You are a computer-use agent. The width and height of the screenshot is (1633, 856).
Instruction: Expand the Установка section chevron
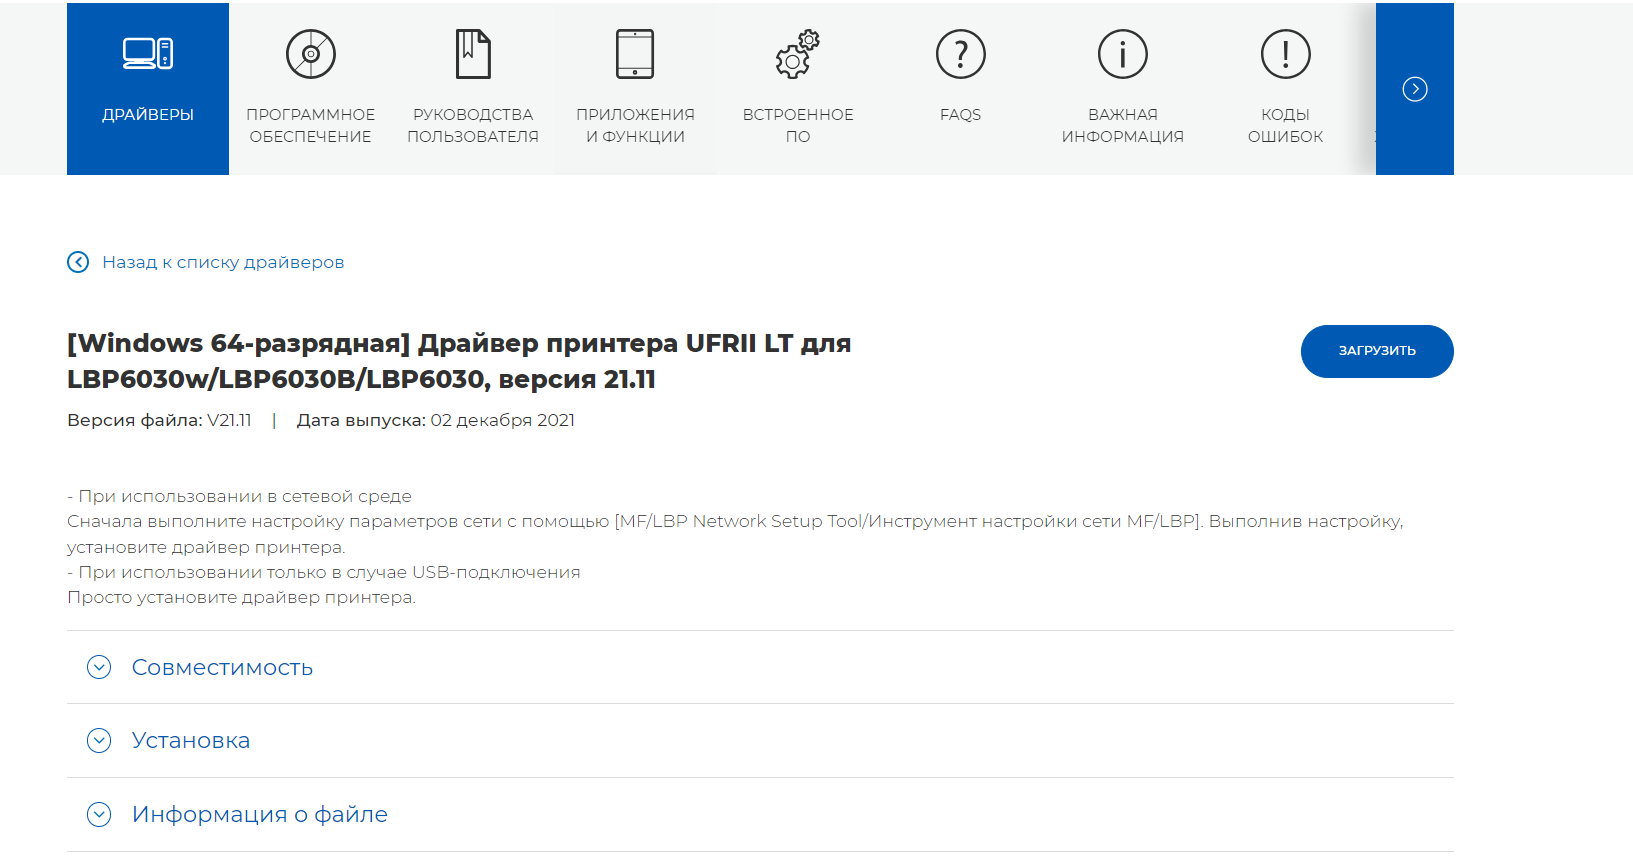99,740
